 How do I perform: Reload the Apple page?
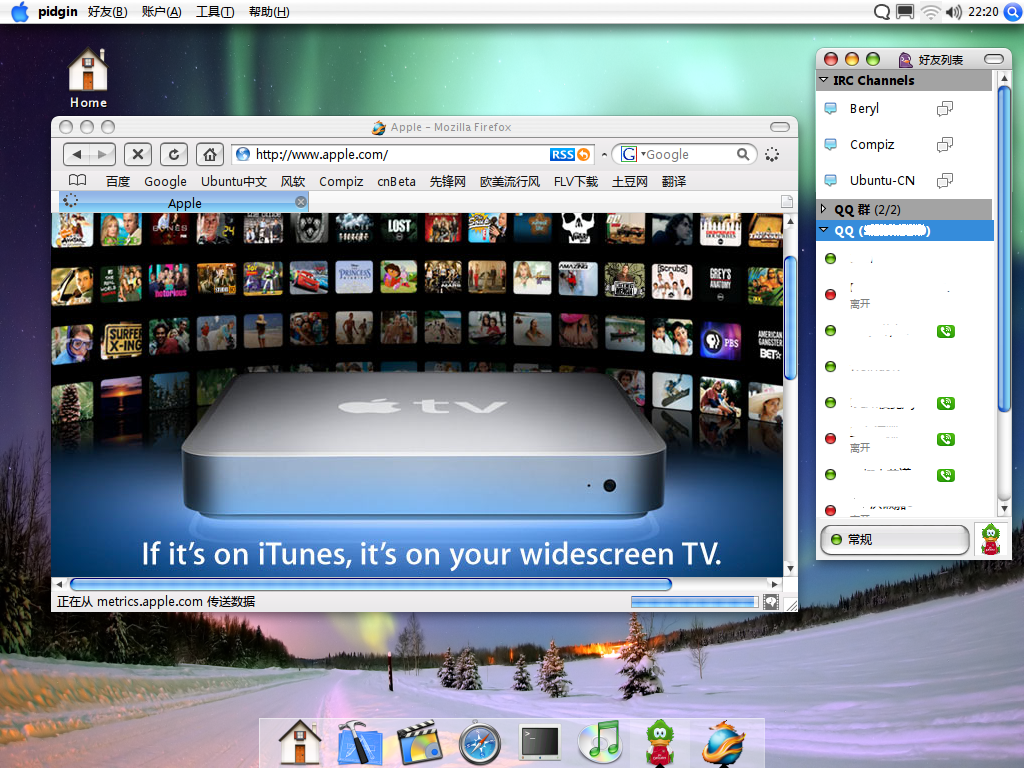pos(174,155)
